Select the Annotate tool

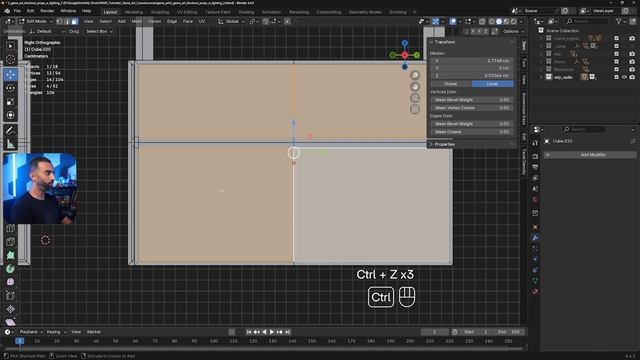pos(11,130)
